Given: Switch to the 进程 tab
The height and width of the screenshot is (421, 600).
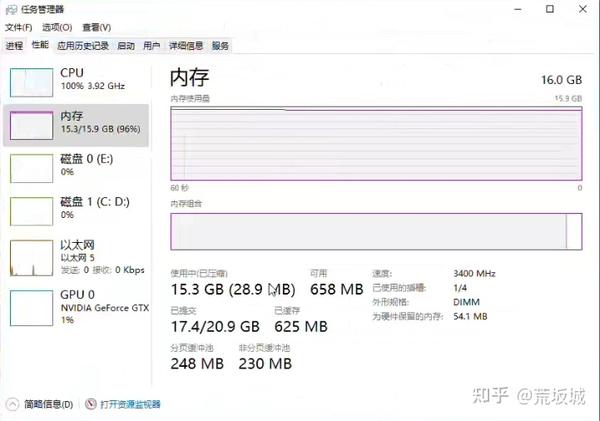Looking at the screenshot, I should 14,46.
